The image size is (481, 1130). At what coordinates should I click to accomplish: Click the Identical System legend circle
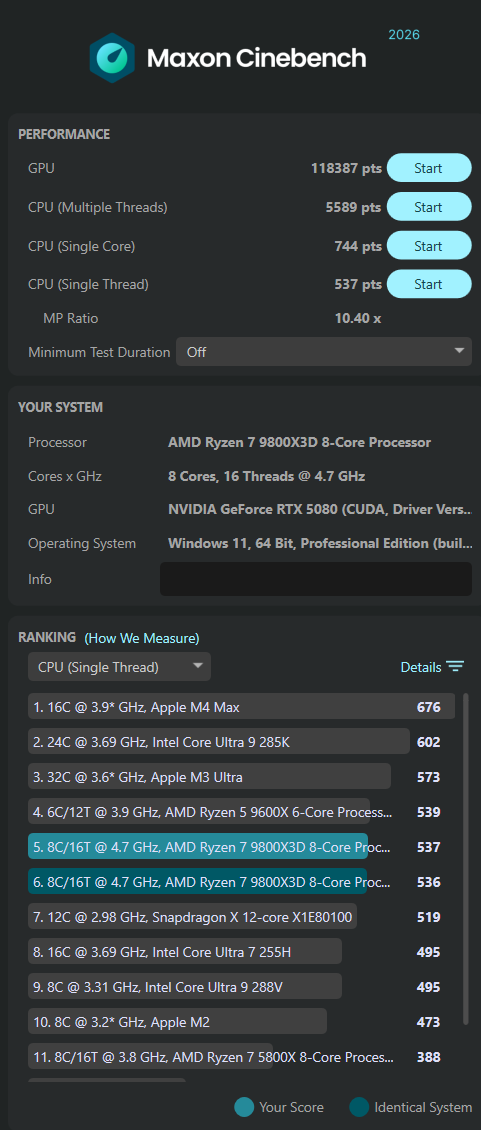click(x=359, y=1107)
